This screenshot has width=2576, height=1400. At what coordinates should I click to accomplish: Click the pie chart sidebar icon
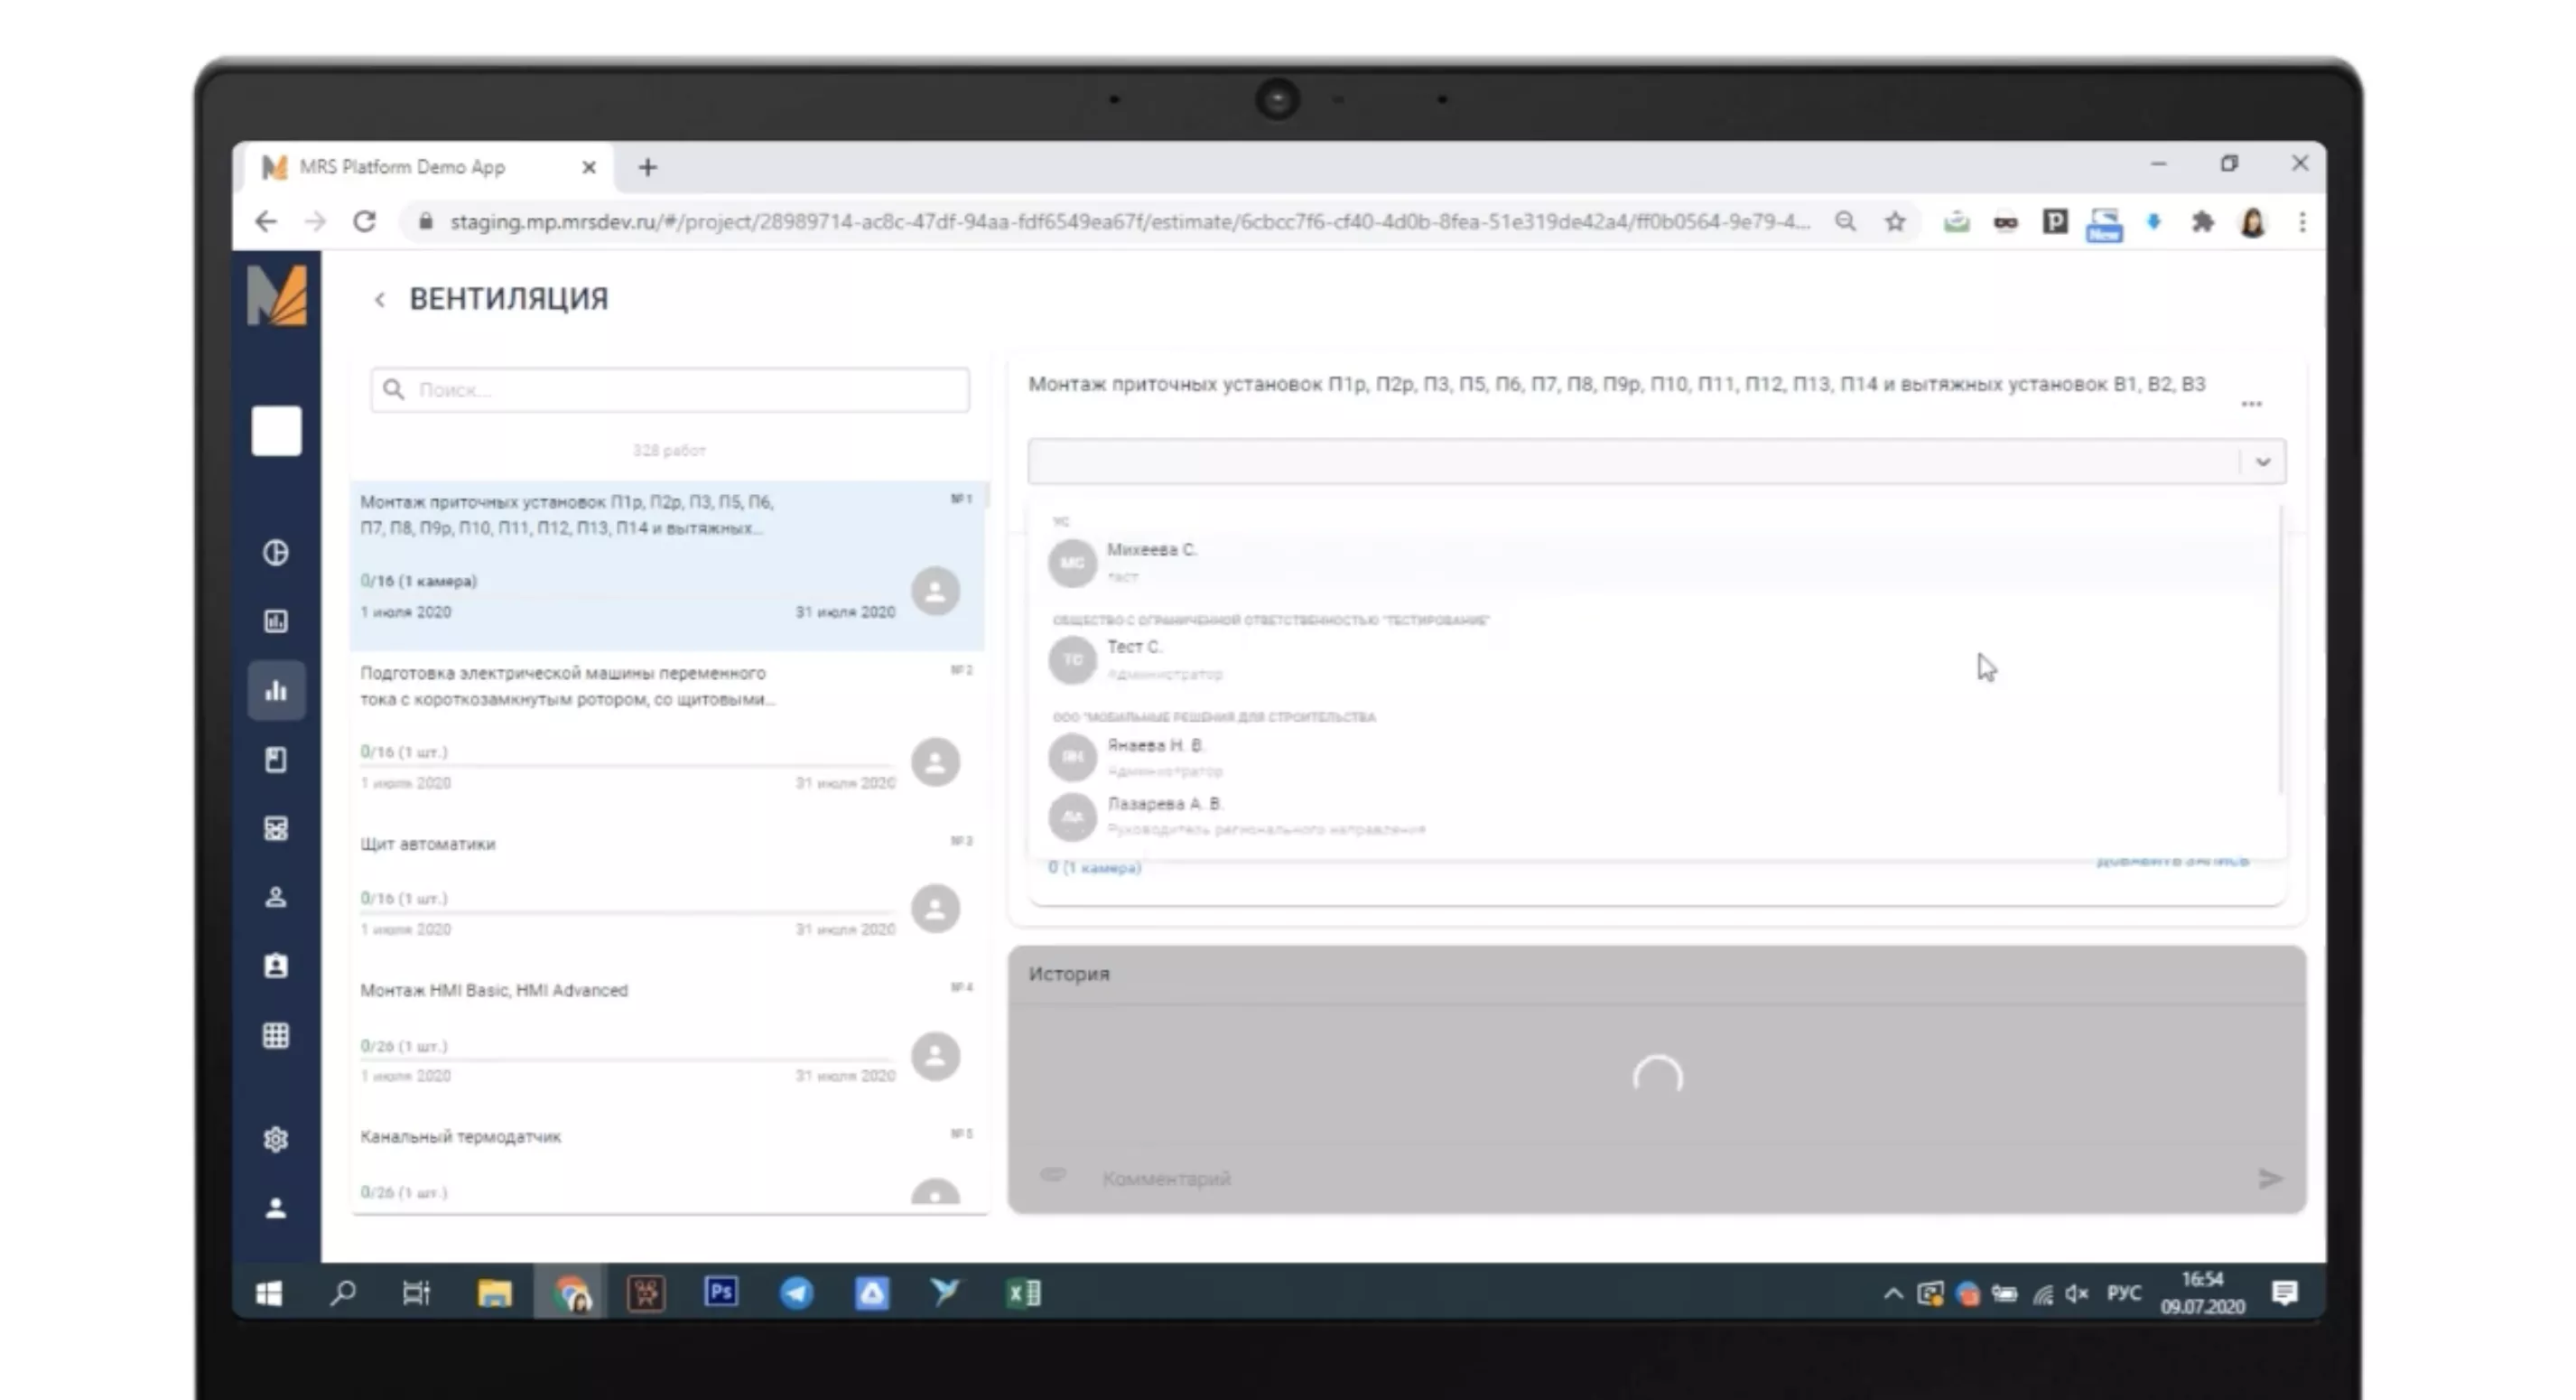click(x=276, y=553)
